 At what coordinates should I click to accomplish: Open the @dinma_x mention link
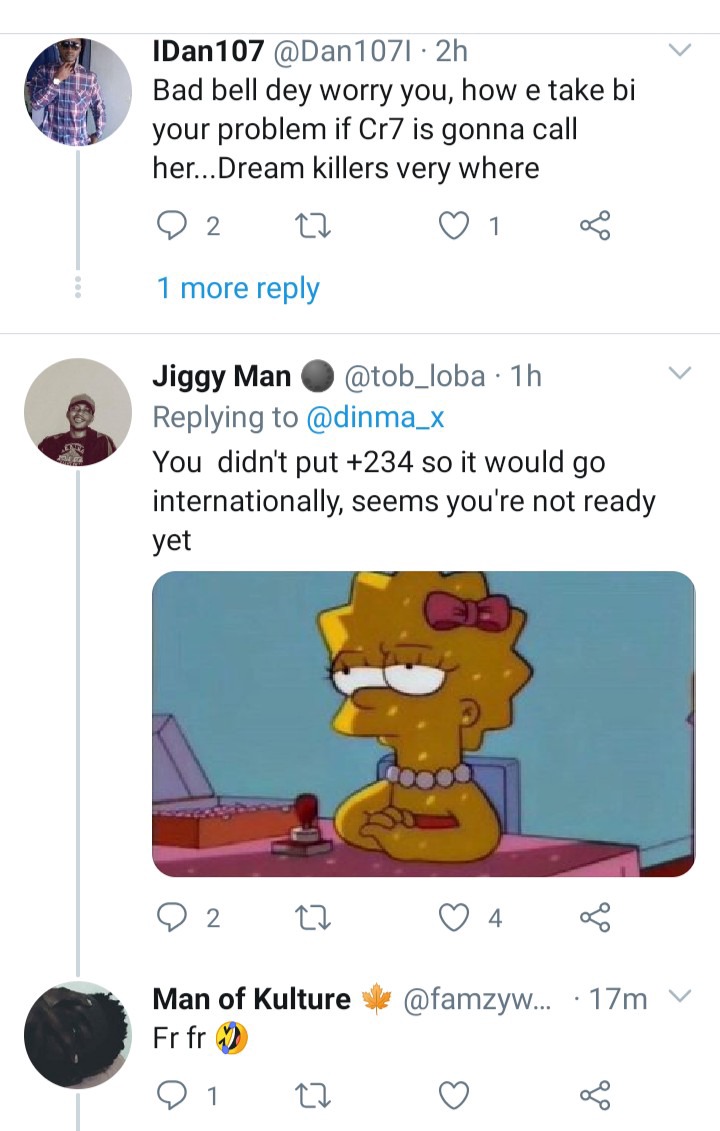pyautogui.click(x=375, y=417)
